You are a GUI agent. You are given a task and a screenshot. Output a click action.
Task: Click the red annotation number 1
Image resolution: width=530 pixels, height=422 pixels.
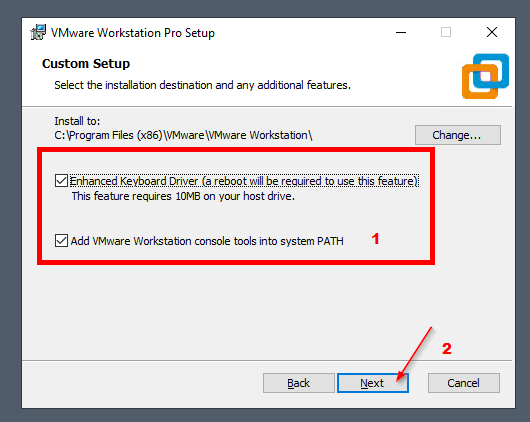tap(375, 239)
